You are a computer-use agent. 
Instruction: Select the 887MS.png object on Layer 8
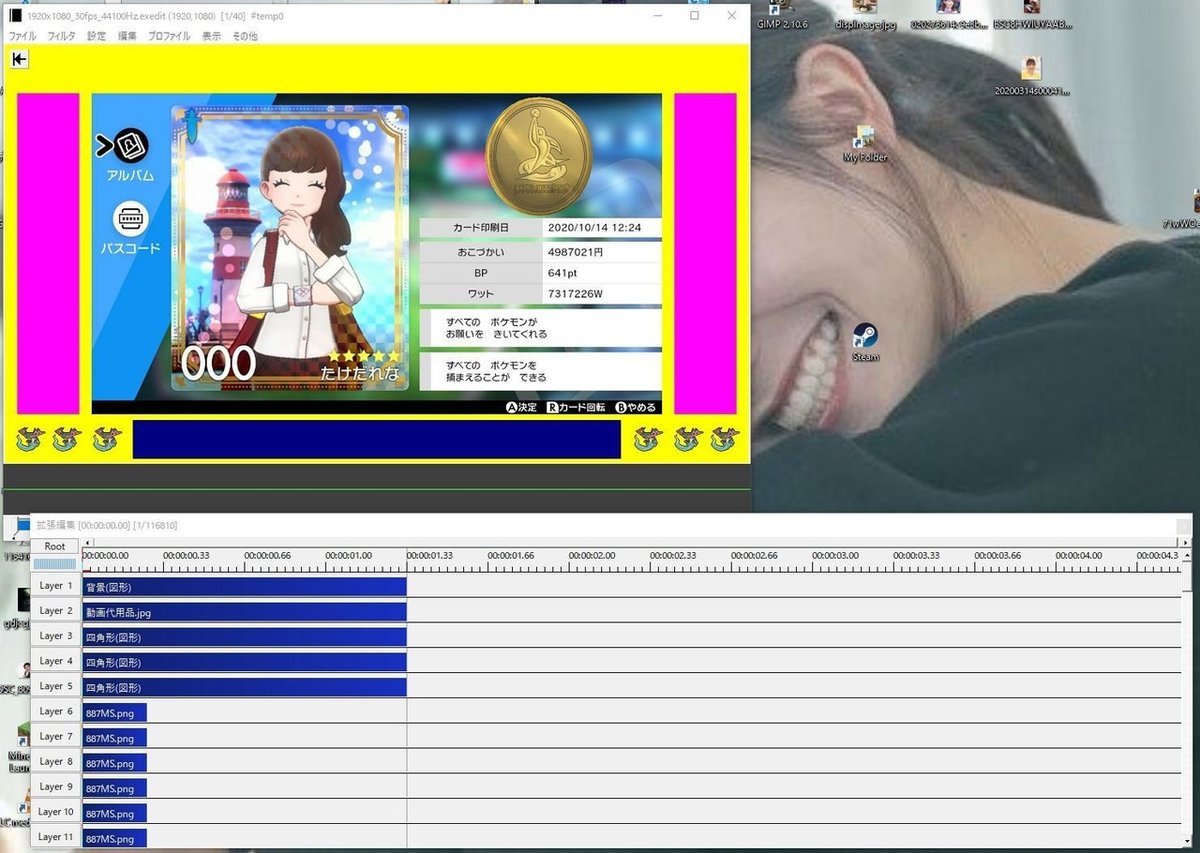[x=114, y=762]
